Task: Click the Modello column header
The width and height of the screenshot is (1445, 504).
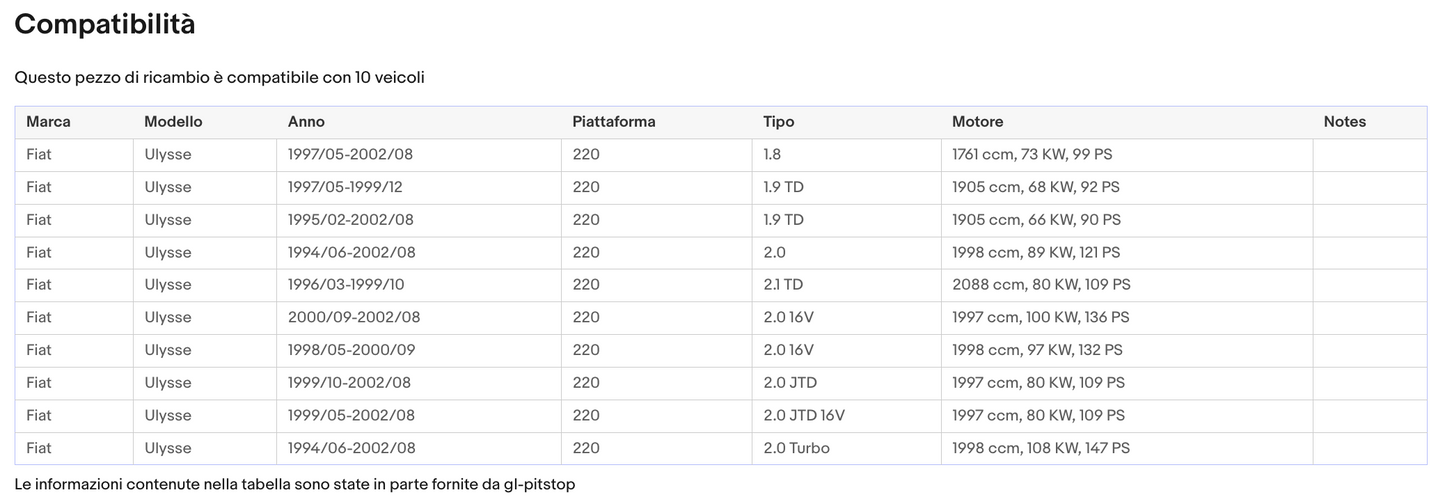Action: (173, 122)
